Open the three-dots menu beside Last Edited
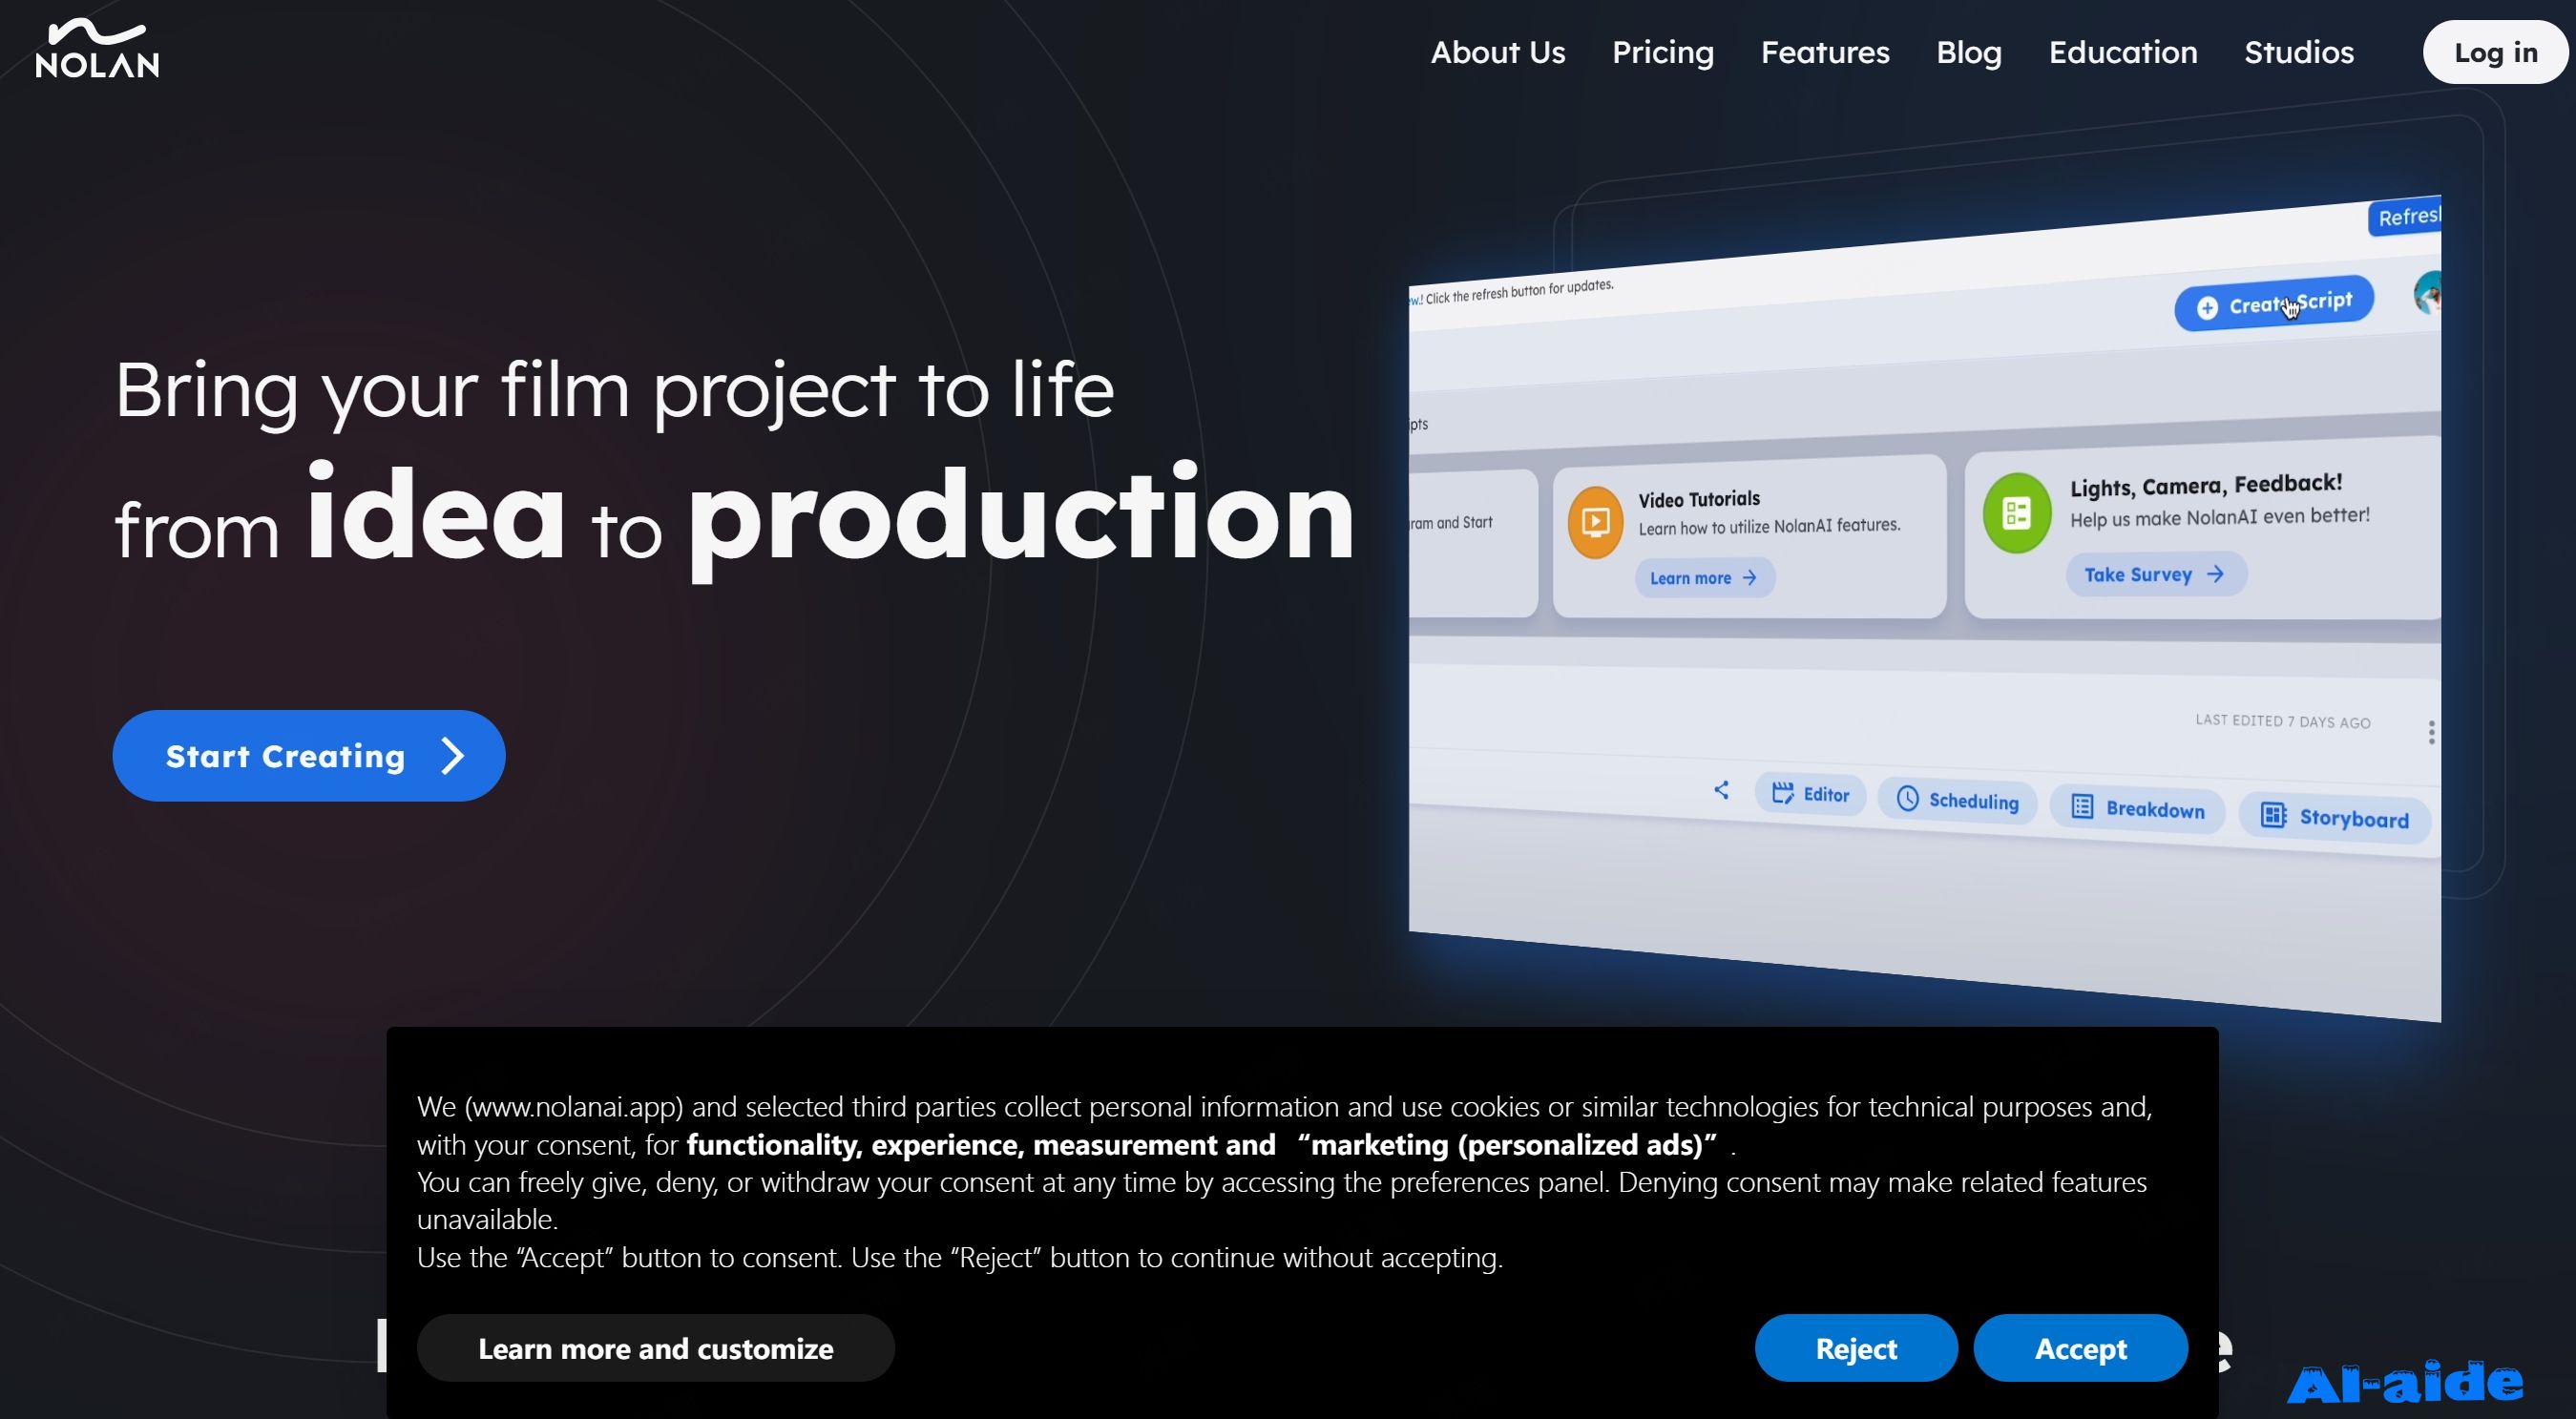The width and height of the screenshot is (2576, 1419). [2431, 732]
